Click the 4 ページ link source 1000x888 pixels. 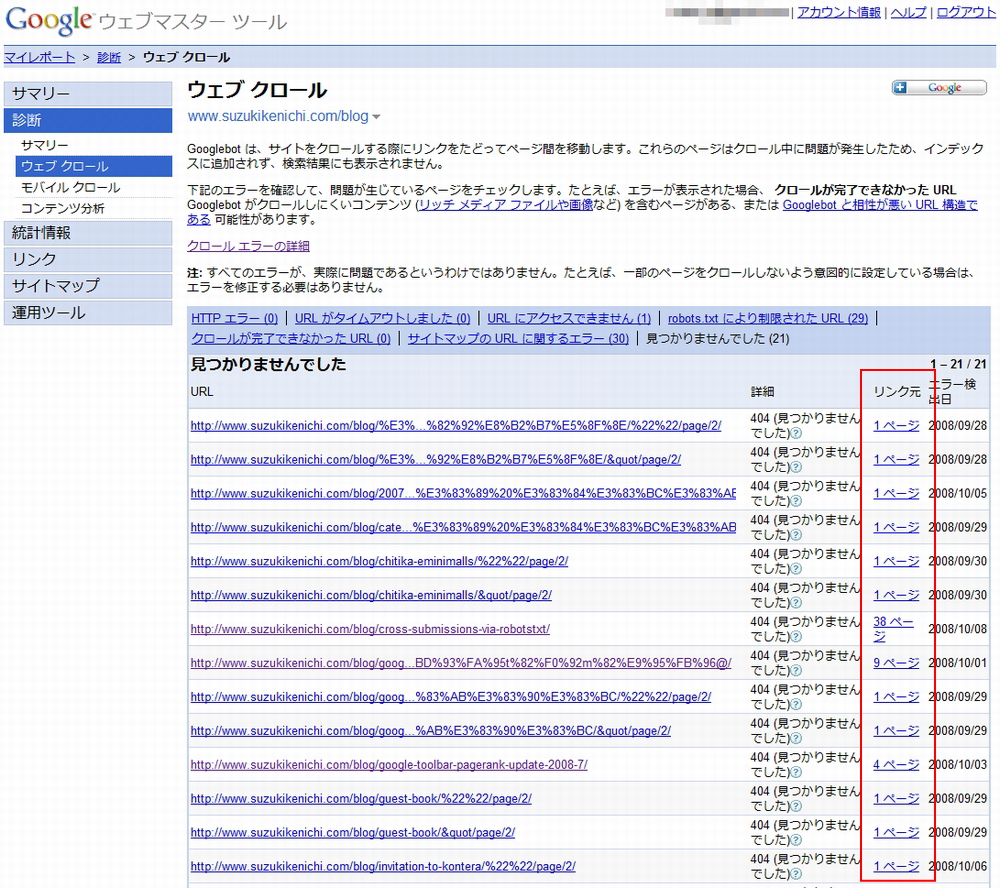[x=896, y=764]
